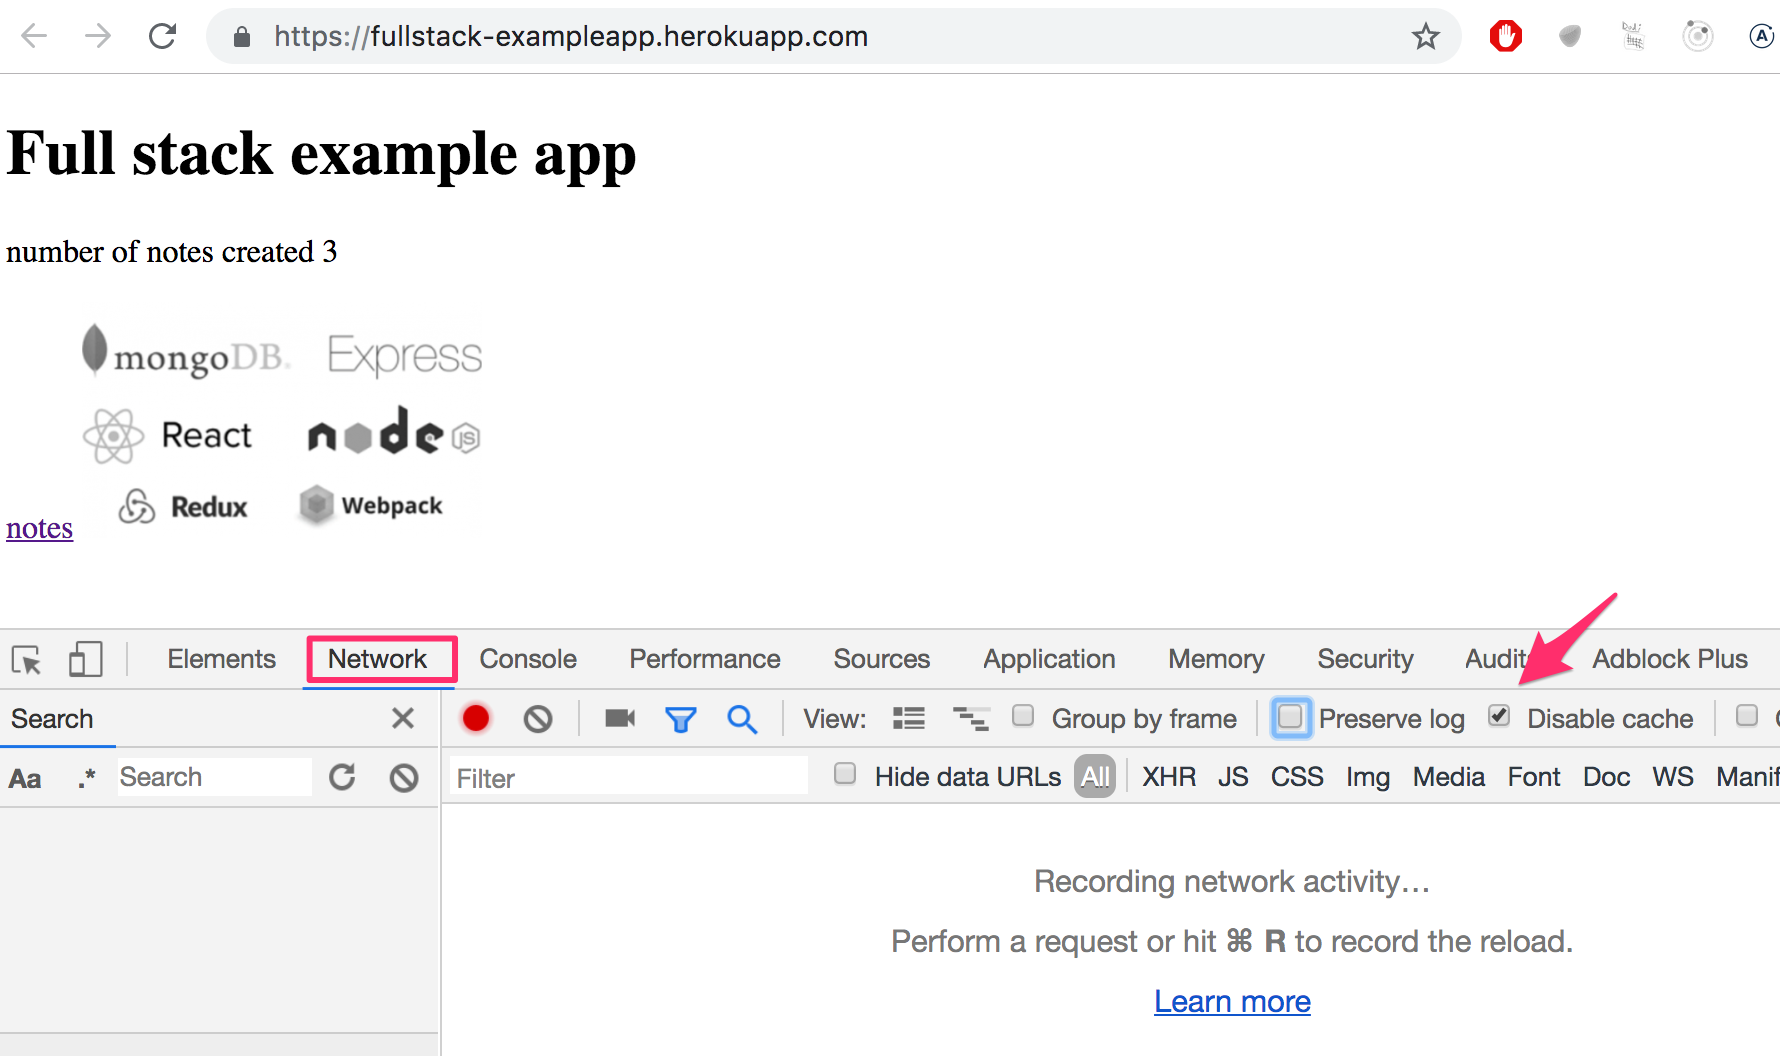Switch to large request rows view
Viewport: 1780px width, 1056px height.
pyautogui.click(x=909, y=718)
